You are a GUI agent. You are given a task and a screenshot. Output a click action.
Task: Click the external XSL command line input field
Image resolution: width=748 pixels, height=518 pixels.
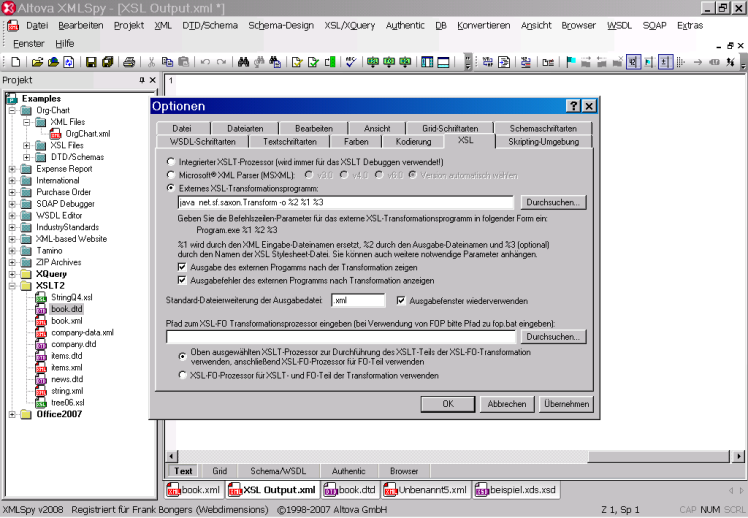click(345, 202)
